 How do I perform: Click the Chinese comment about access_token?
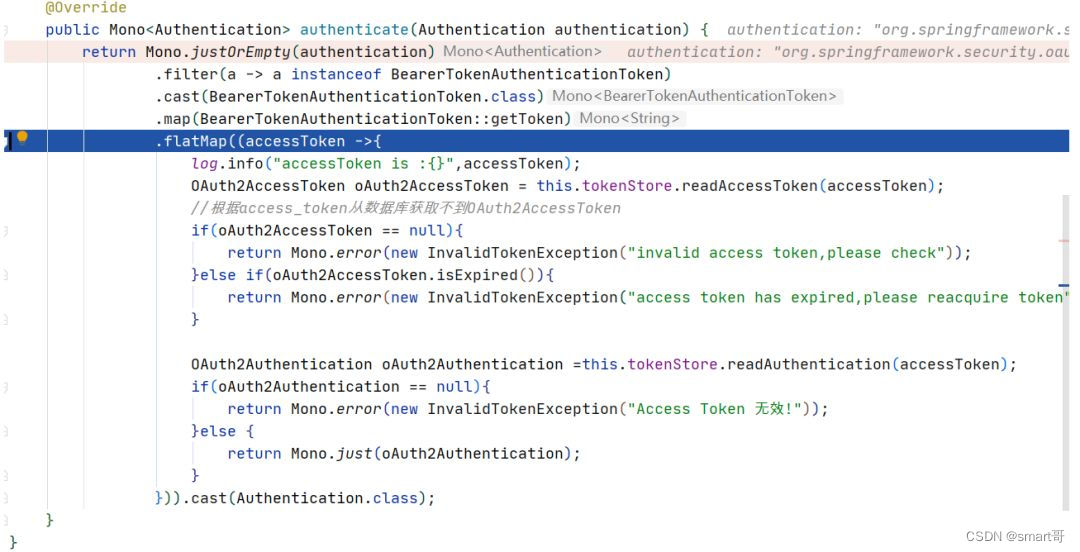point(406,208)
